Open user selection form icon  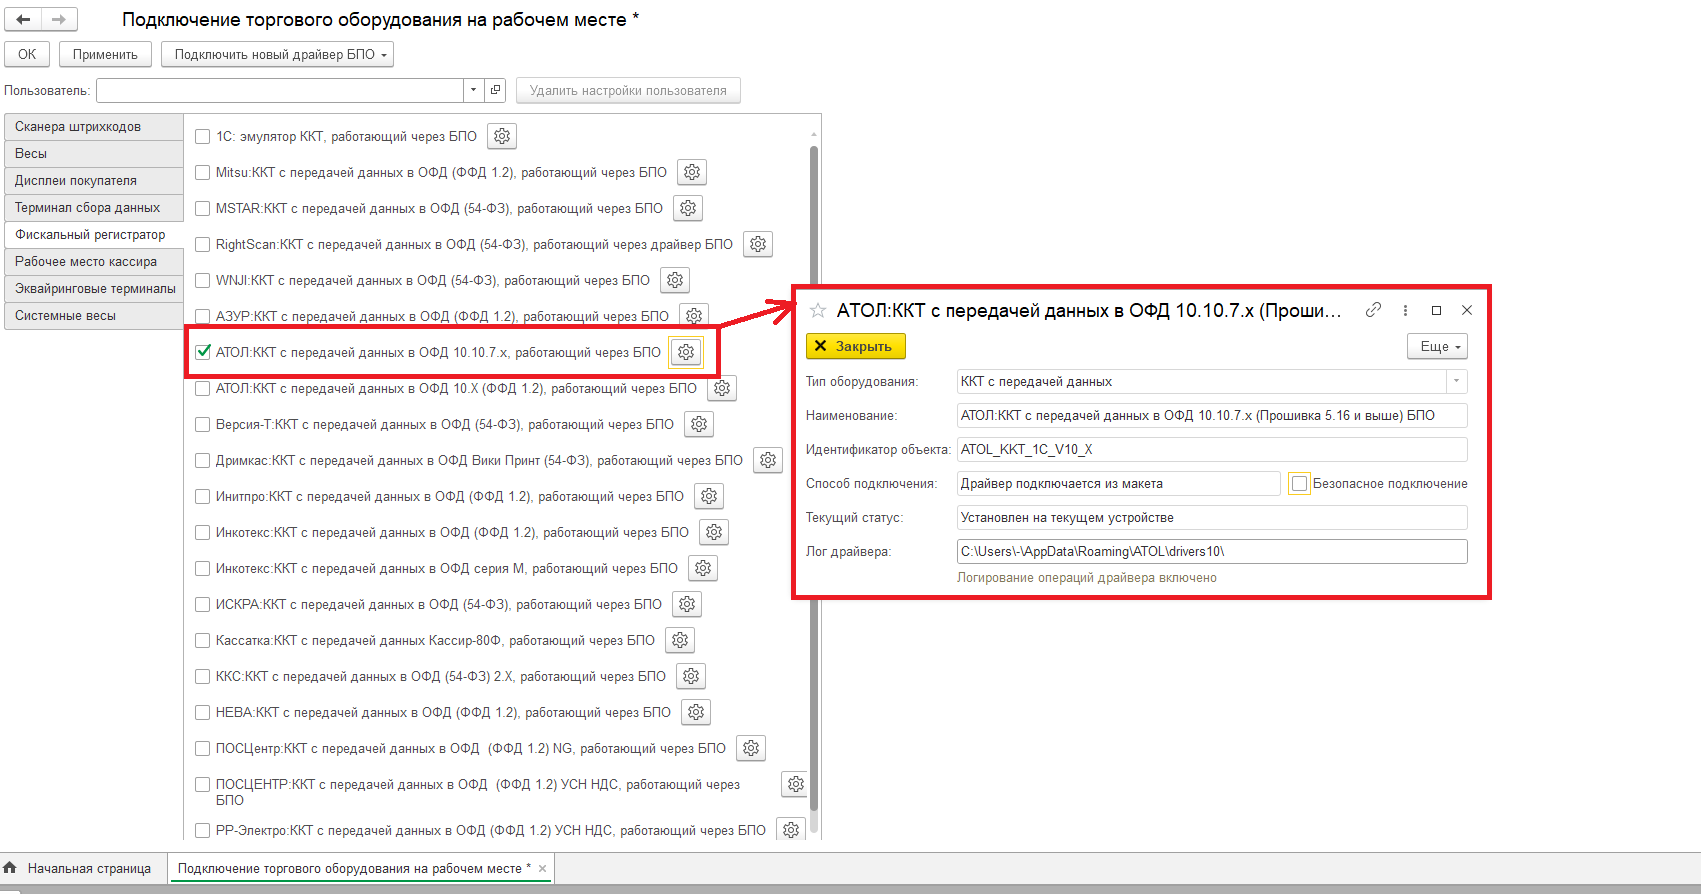[x=495, y=90]
